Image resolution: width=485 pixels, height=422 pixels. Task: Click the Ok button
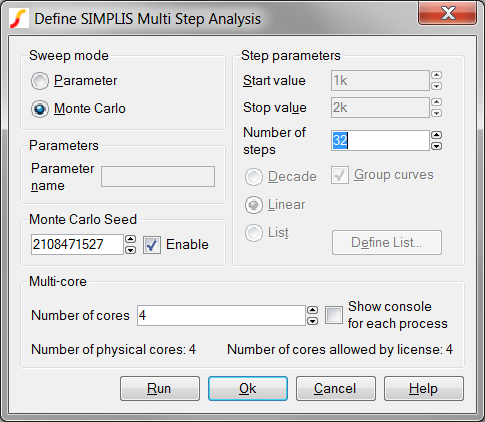(248, 389)
